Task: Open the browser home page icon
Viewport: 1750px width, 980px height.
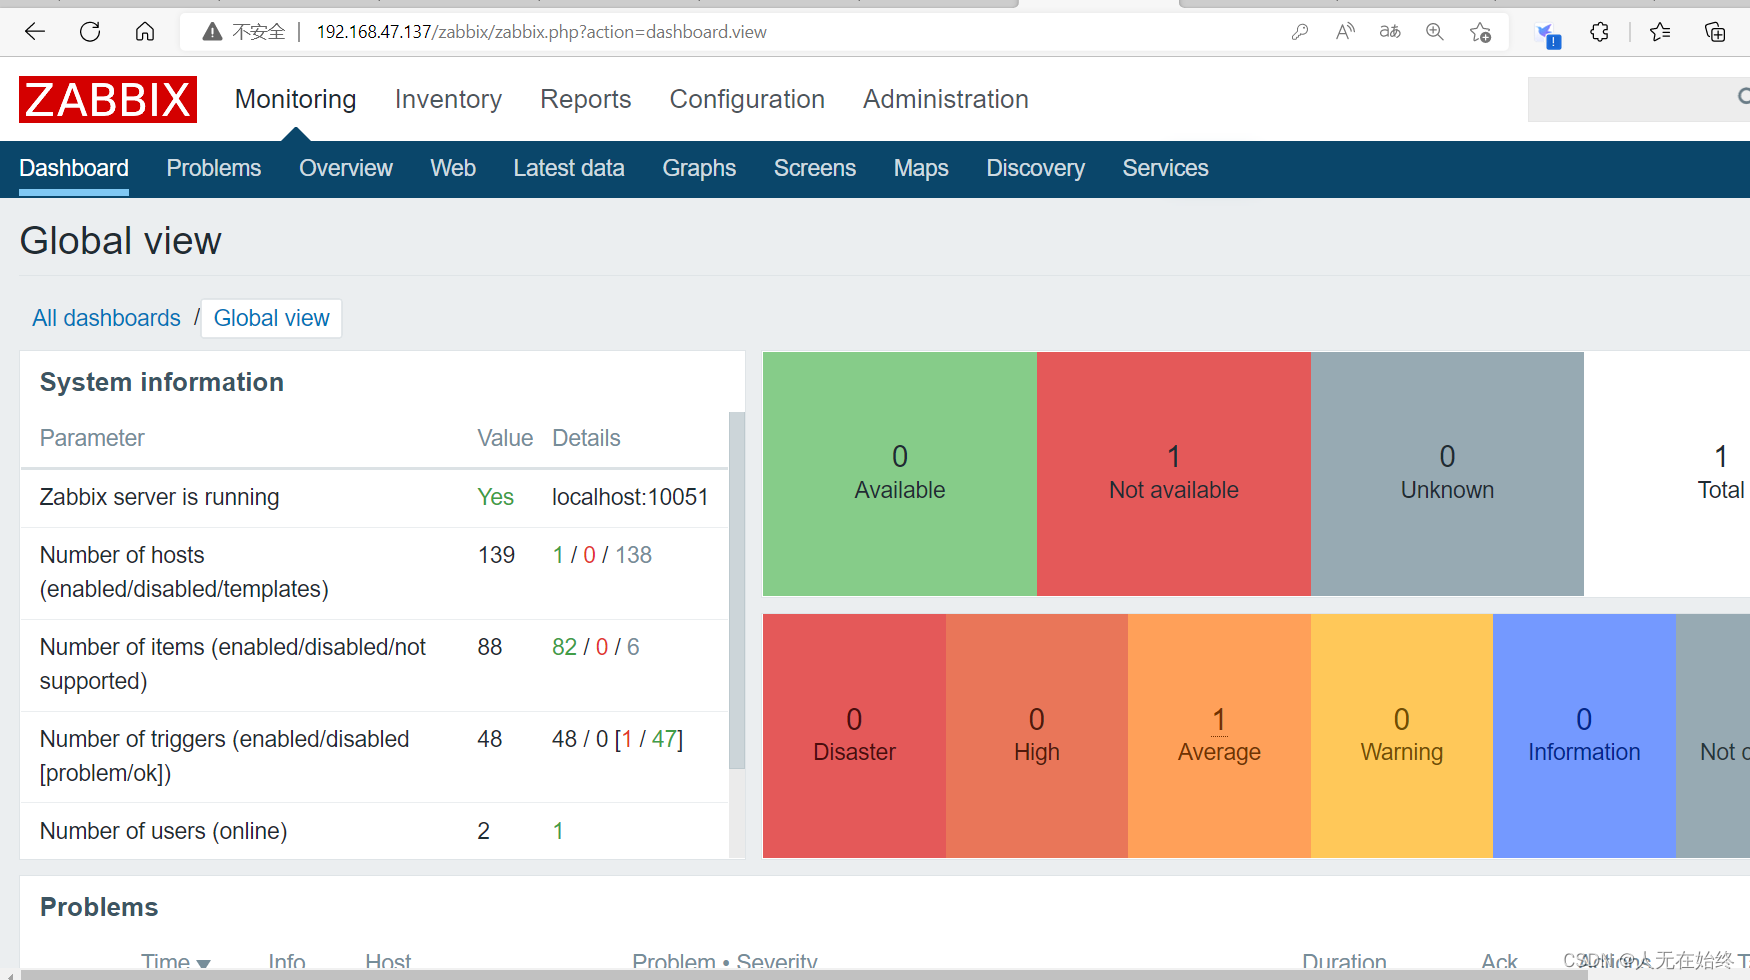Action: point(145,32)
